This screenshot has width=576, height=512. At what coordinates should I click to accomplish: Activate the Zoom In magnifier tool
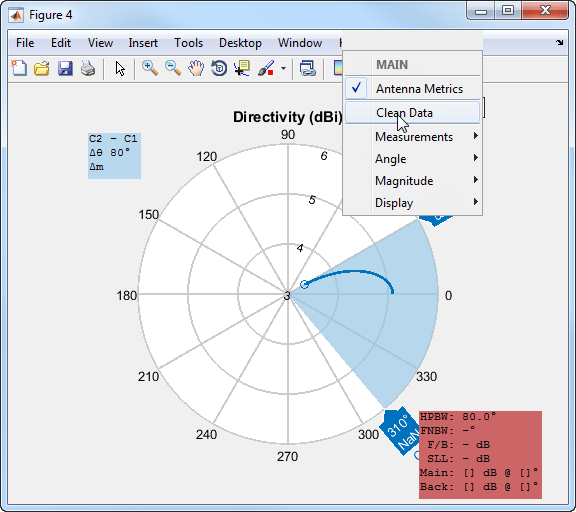click(150, 68)
